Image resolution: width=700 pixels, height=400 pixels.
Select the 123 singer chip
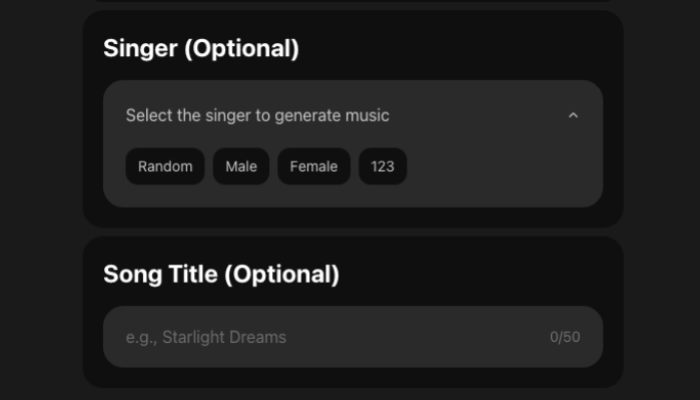383,167
